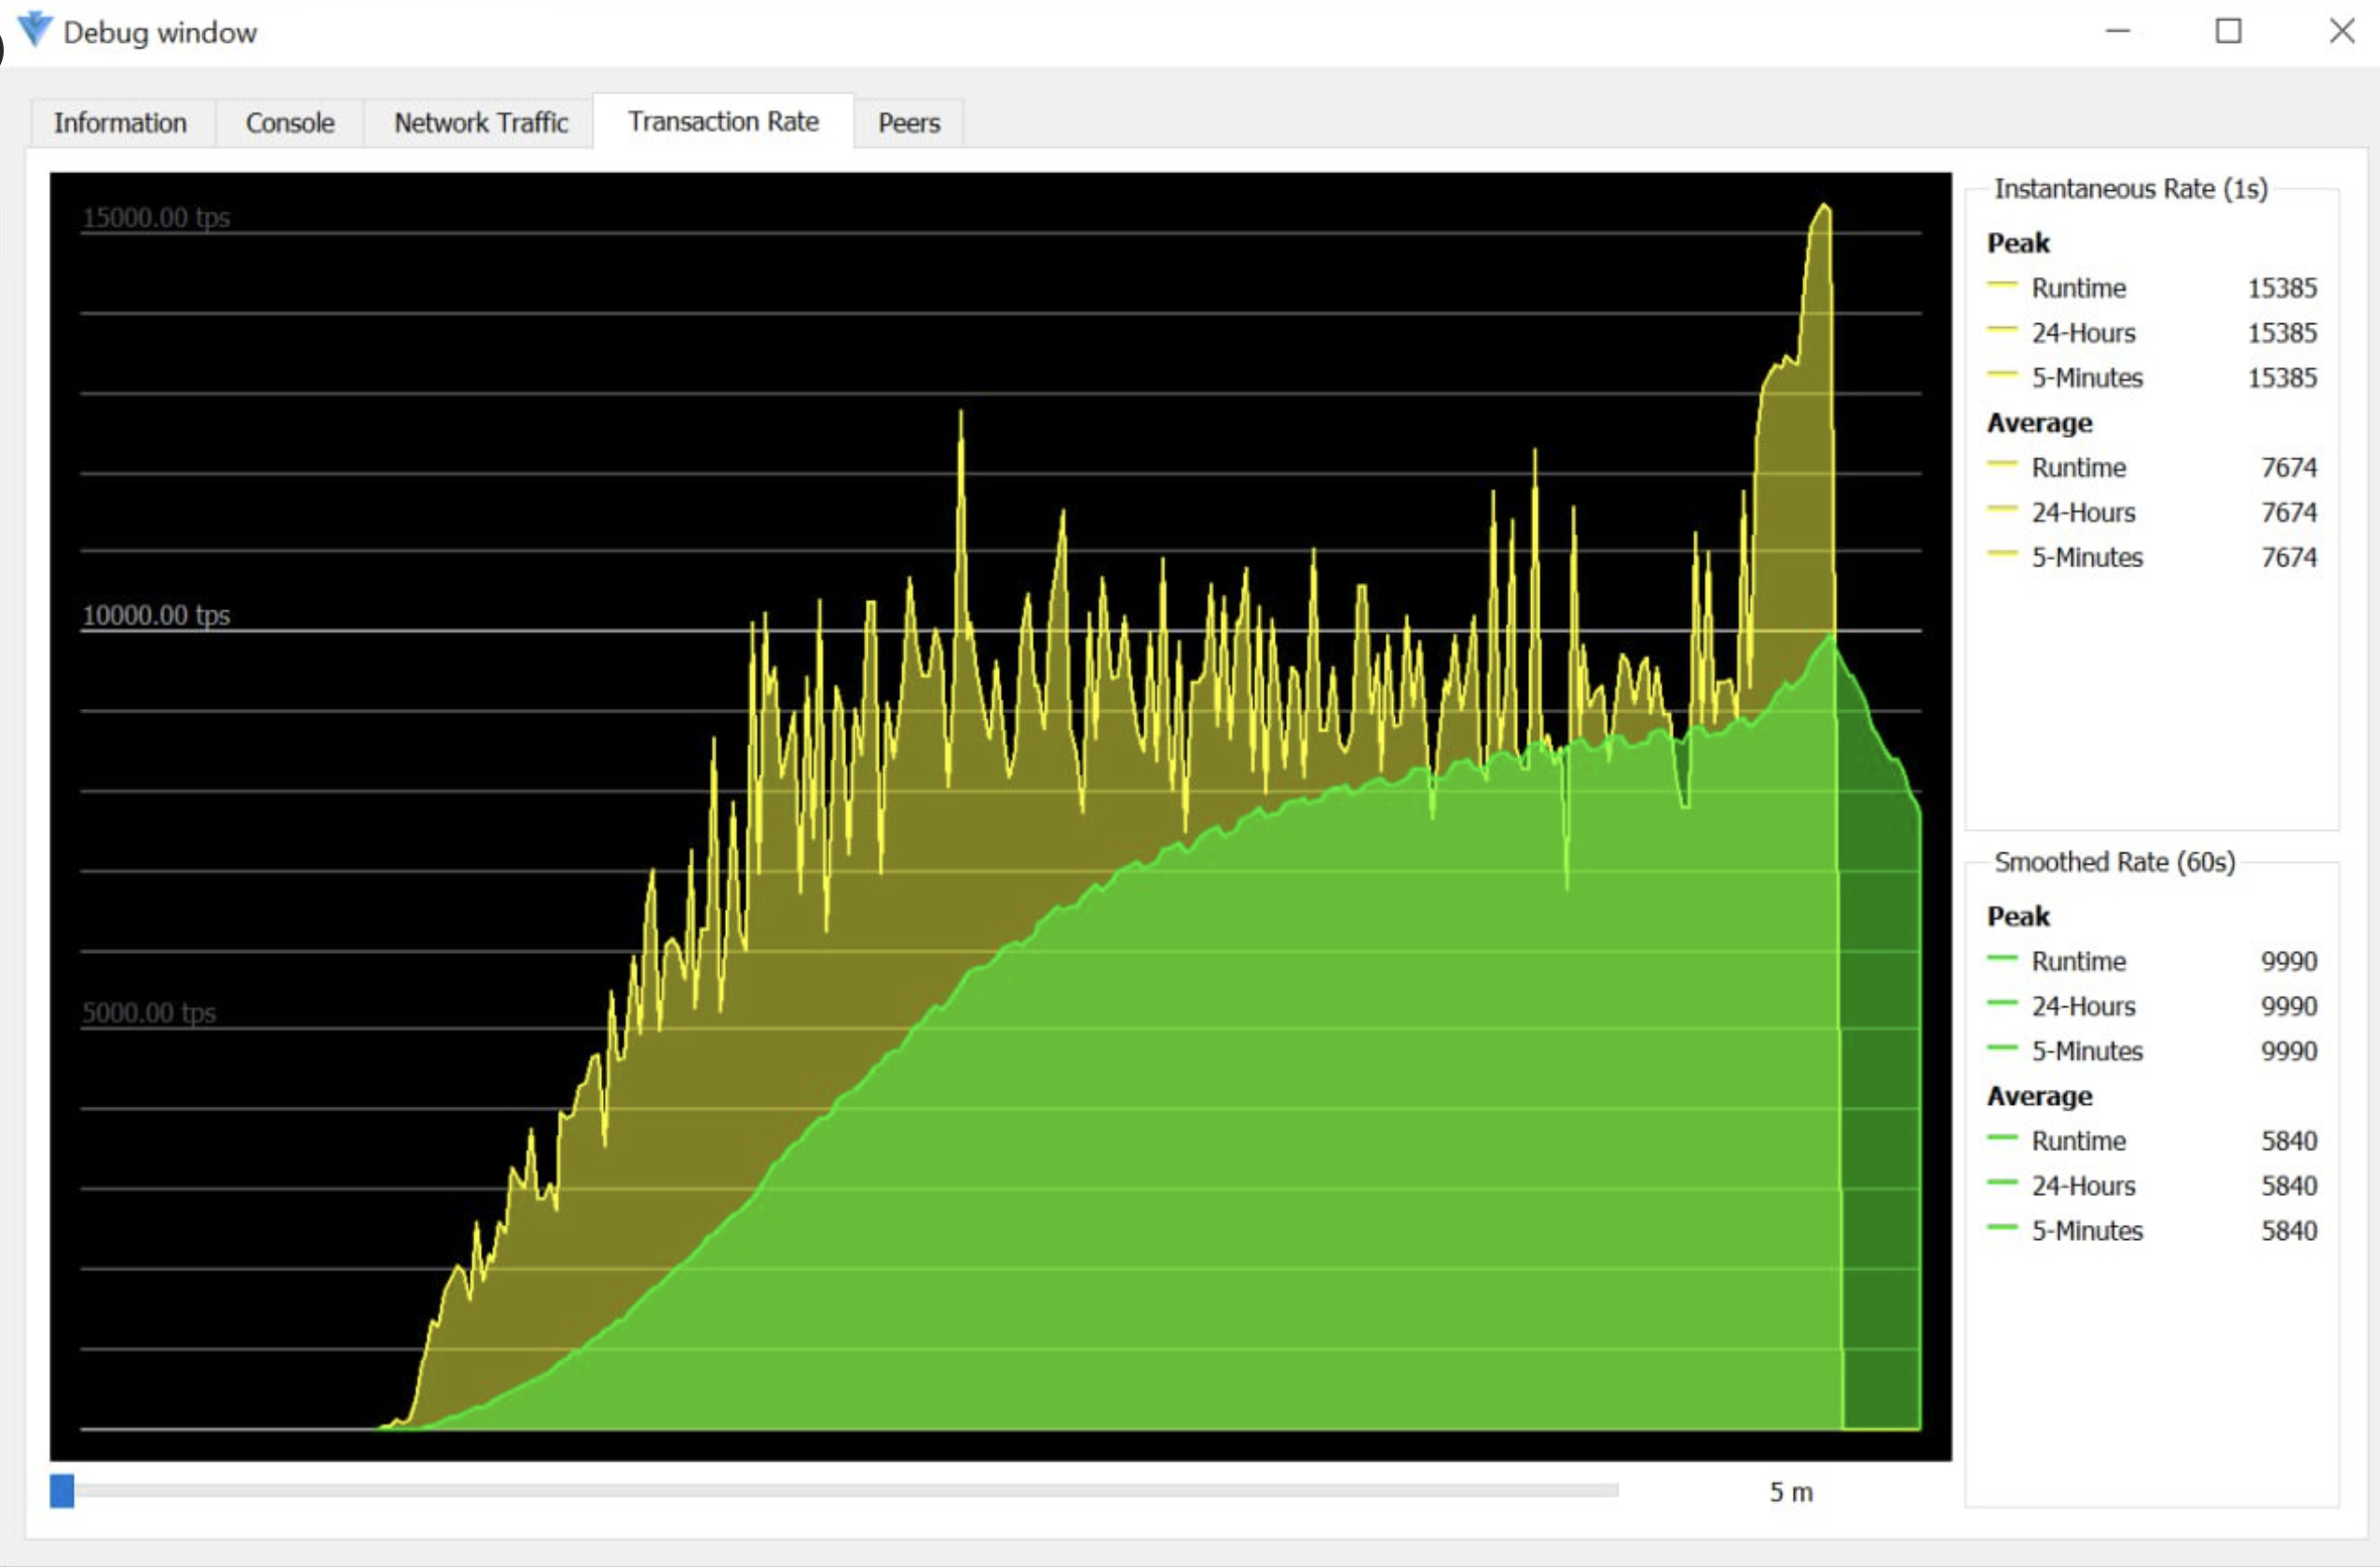Click the 9990 smoothed peak runtime value
This screenshot has width=2380, height=1567.
click(x=2288, y=961)
